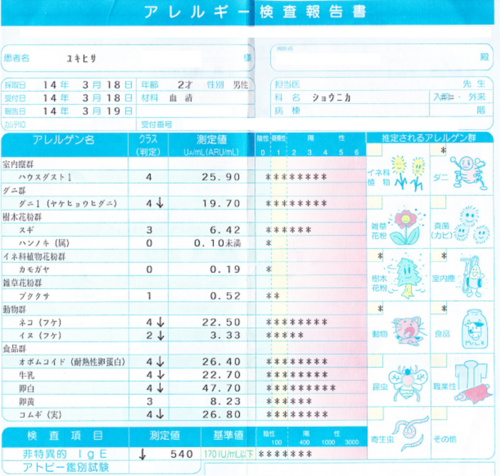The width and height of the screenshot is (500, 476).
Task: Select the title アレルギー検査報告書
Action: click(x=255, y=12)
